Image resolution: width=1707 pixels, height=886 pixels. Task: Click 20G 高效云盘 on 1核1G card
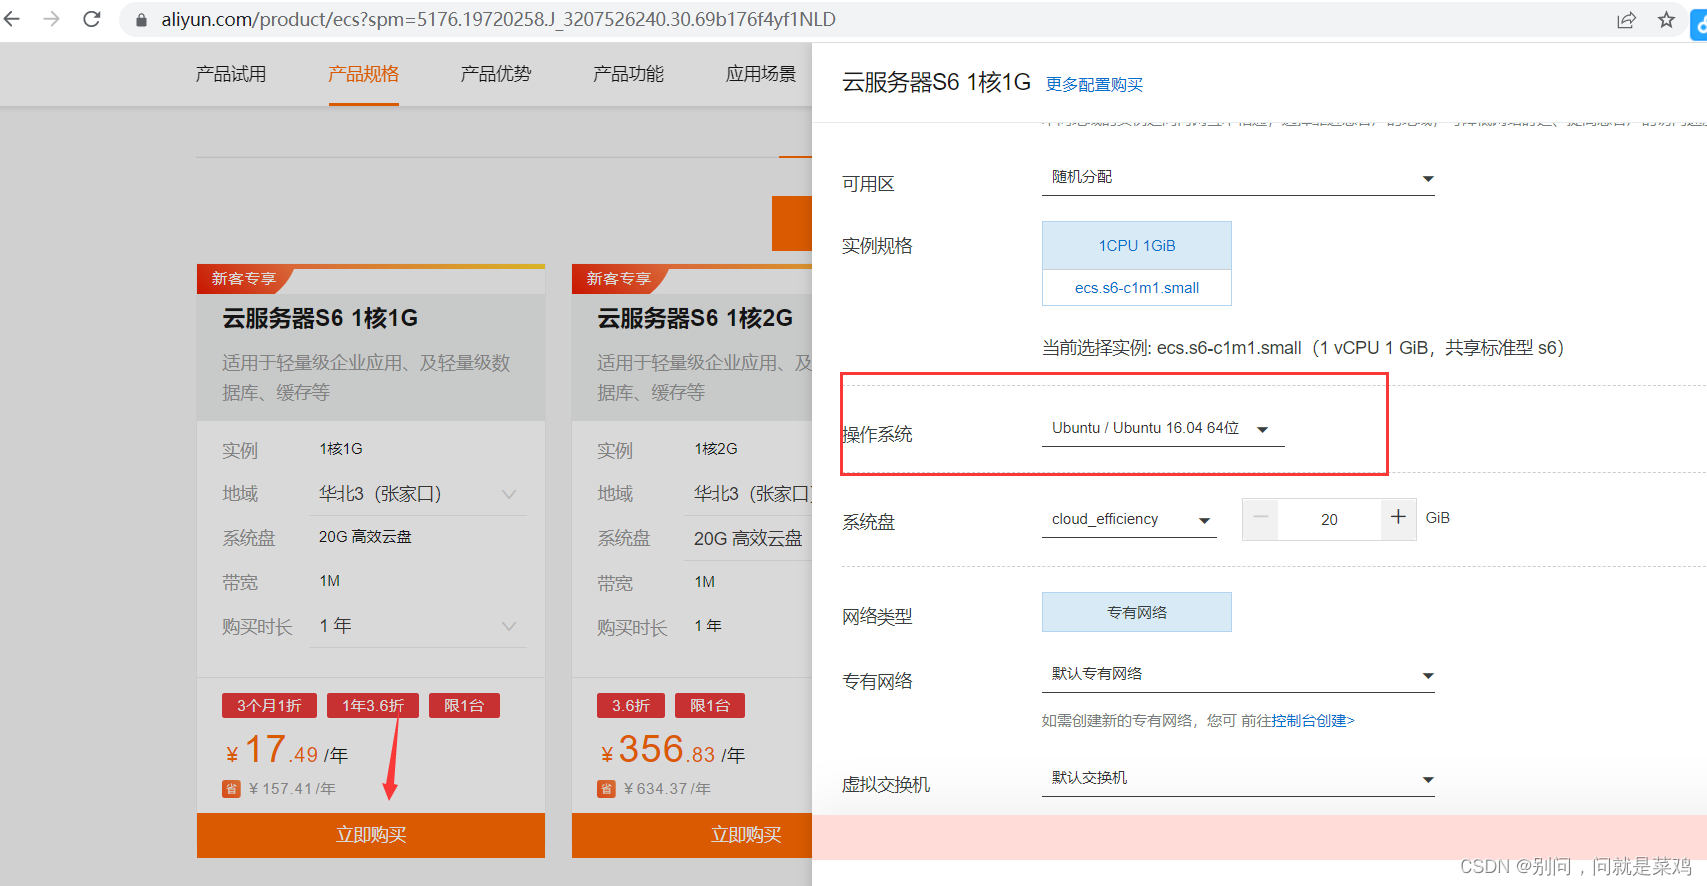(x=365, y=537)
